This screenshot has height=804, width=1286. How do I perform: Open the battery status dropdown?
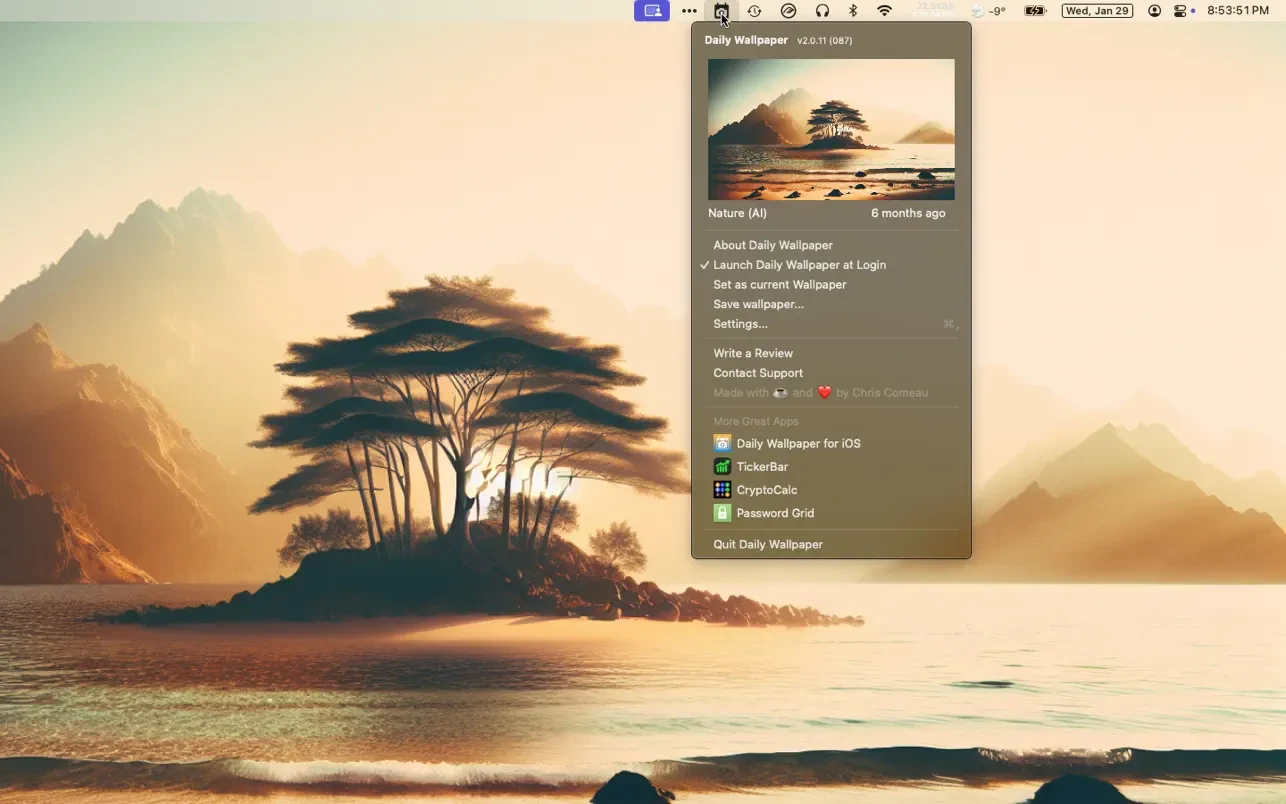coord(1035,11)
